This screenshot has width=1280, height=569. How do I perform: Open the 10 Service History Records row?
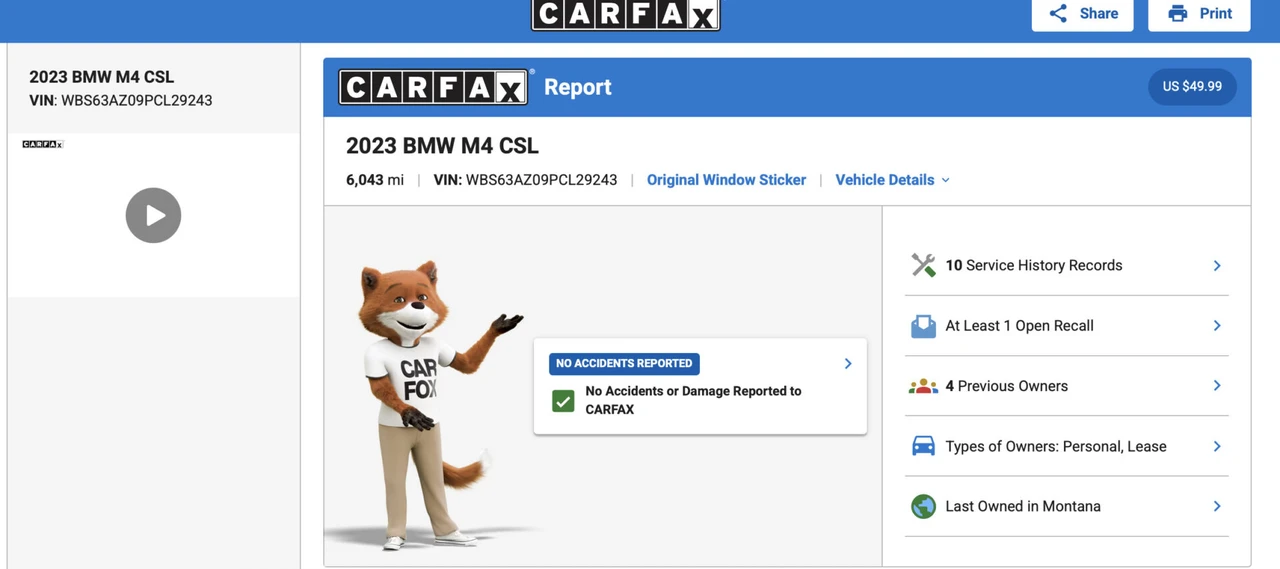tap(1066, 265)
